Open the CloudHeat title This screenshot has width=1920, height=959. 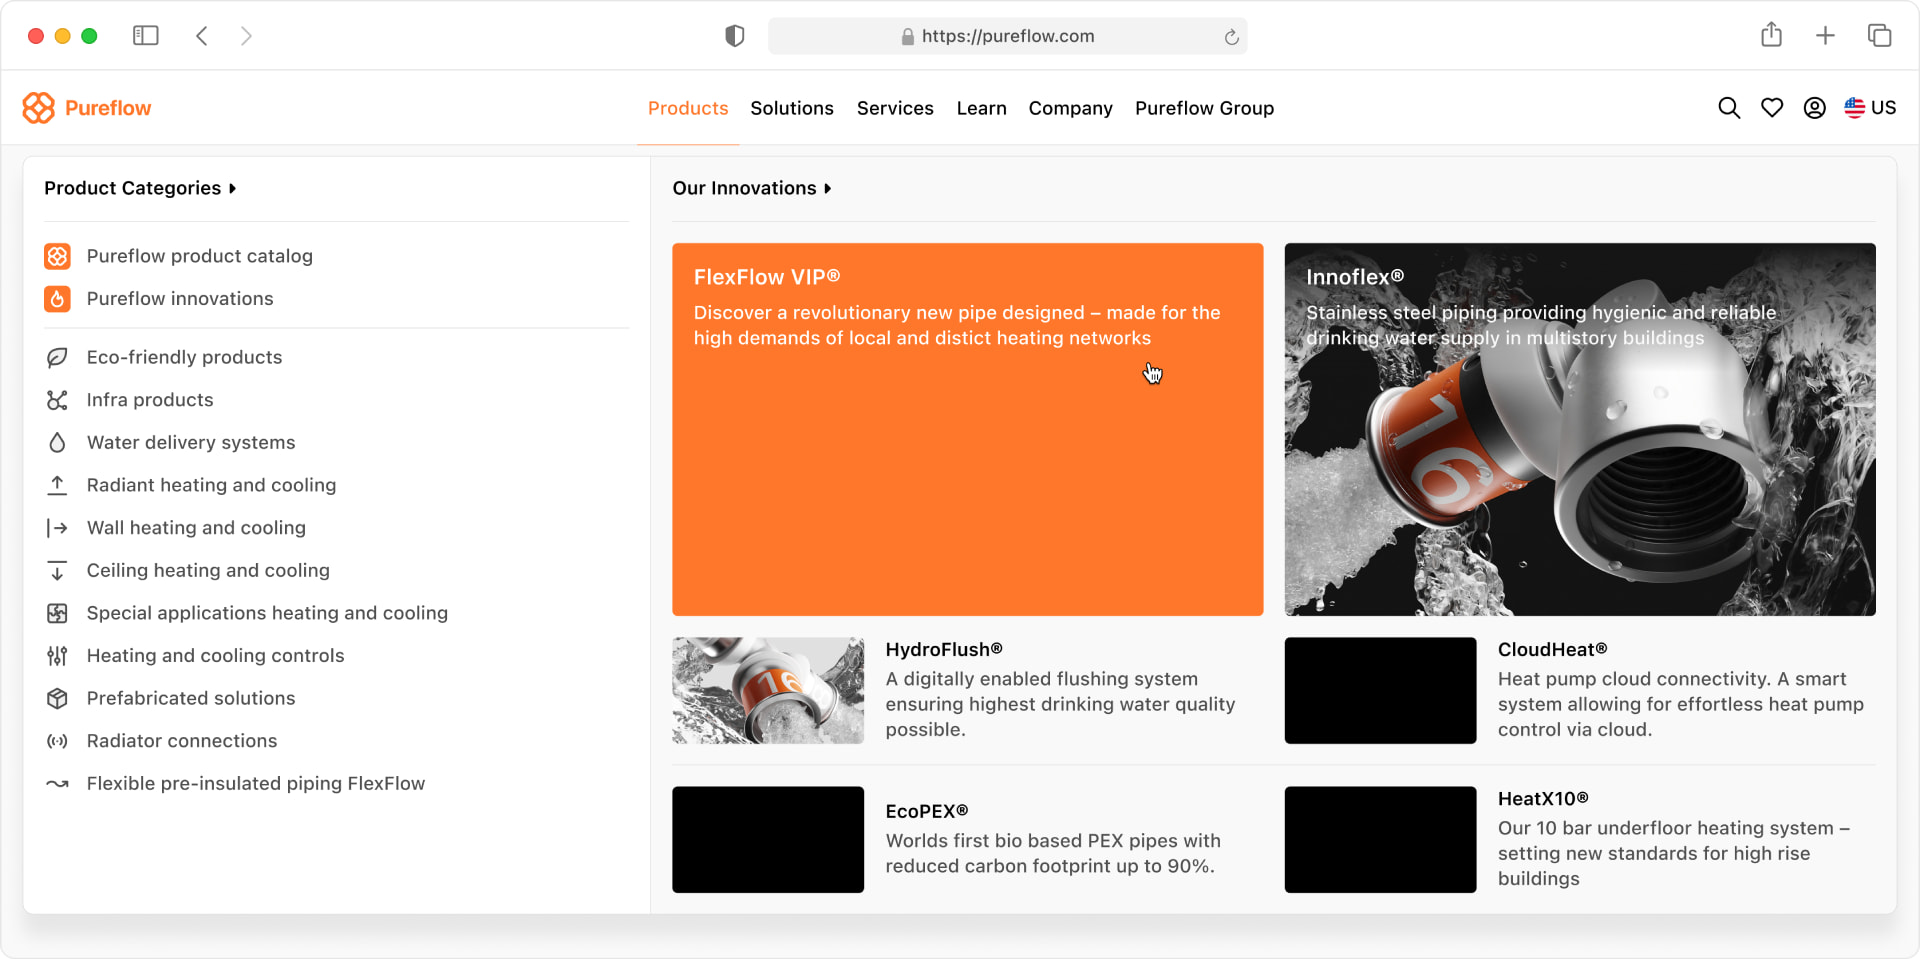(x=1552, y=650)
